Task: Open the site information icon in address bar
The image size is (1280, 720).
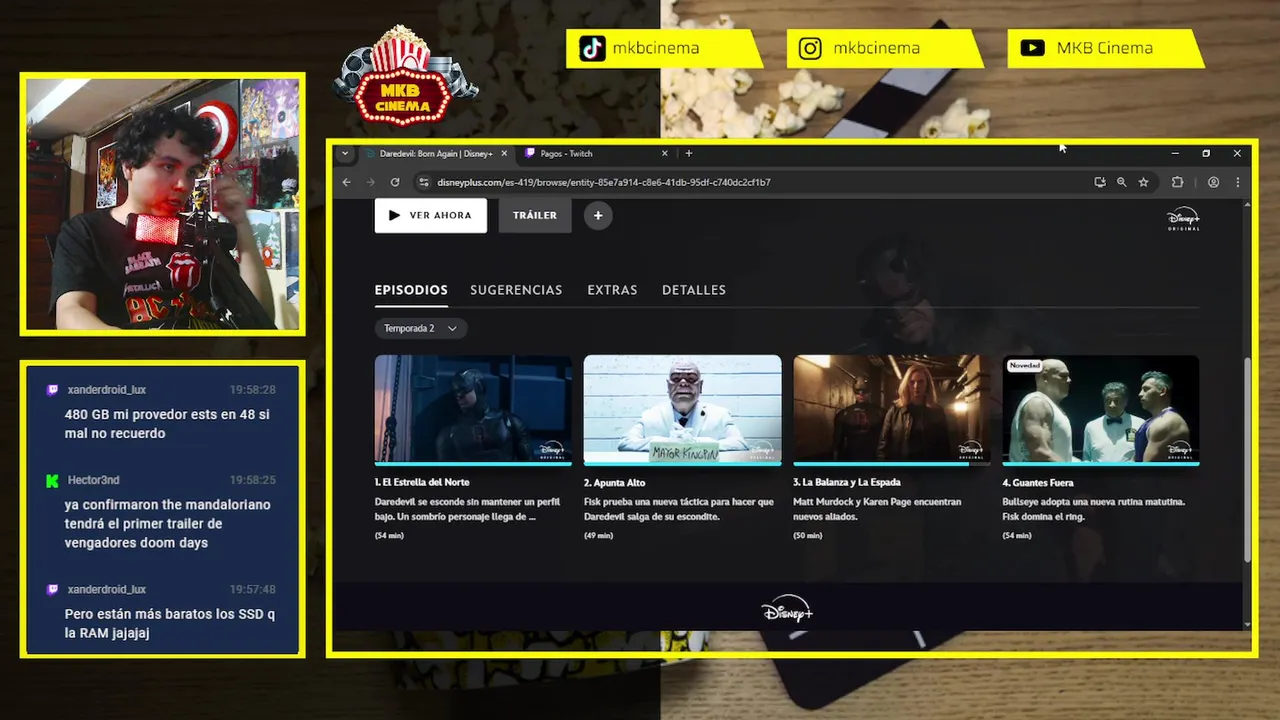Action: pos(423,182)
